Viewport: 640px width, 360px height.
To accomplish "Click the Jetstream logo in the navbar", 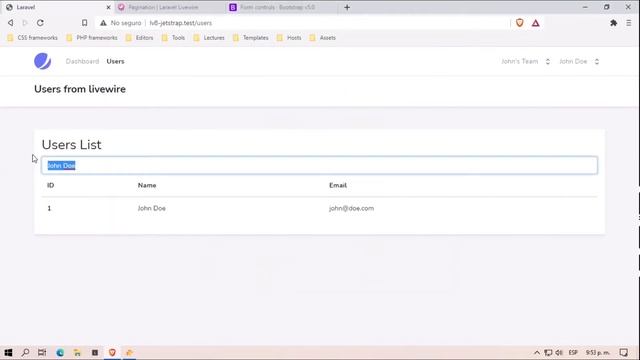I will click(x=42, y=61).
